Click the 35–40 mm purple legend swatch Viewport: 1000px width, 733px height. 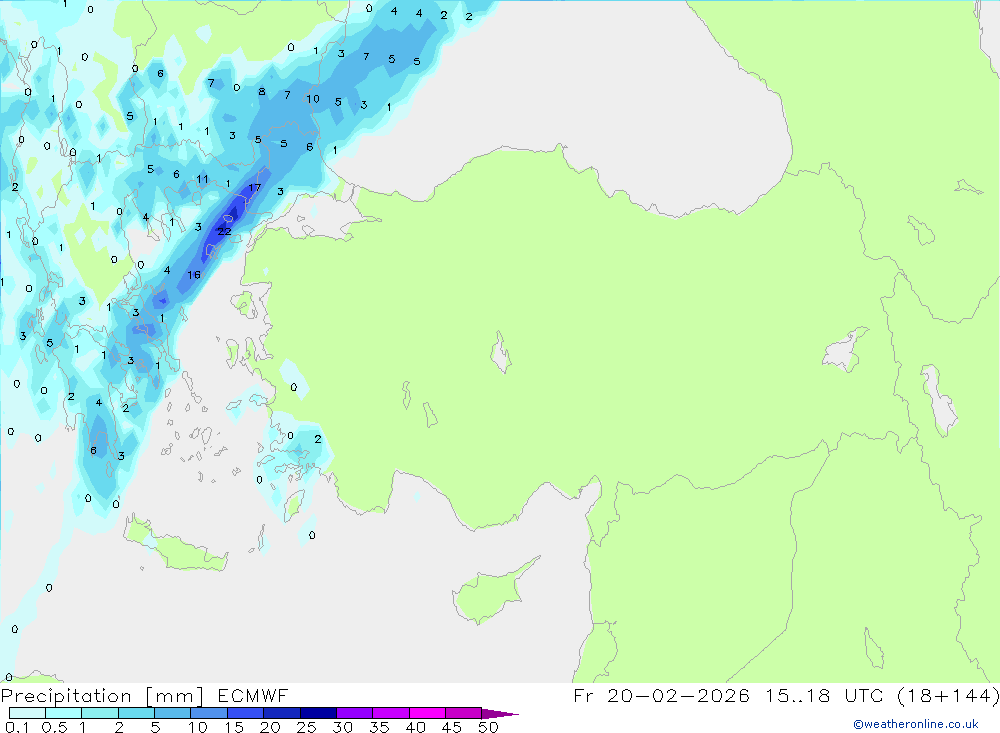click(391, 713)
